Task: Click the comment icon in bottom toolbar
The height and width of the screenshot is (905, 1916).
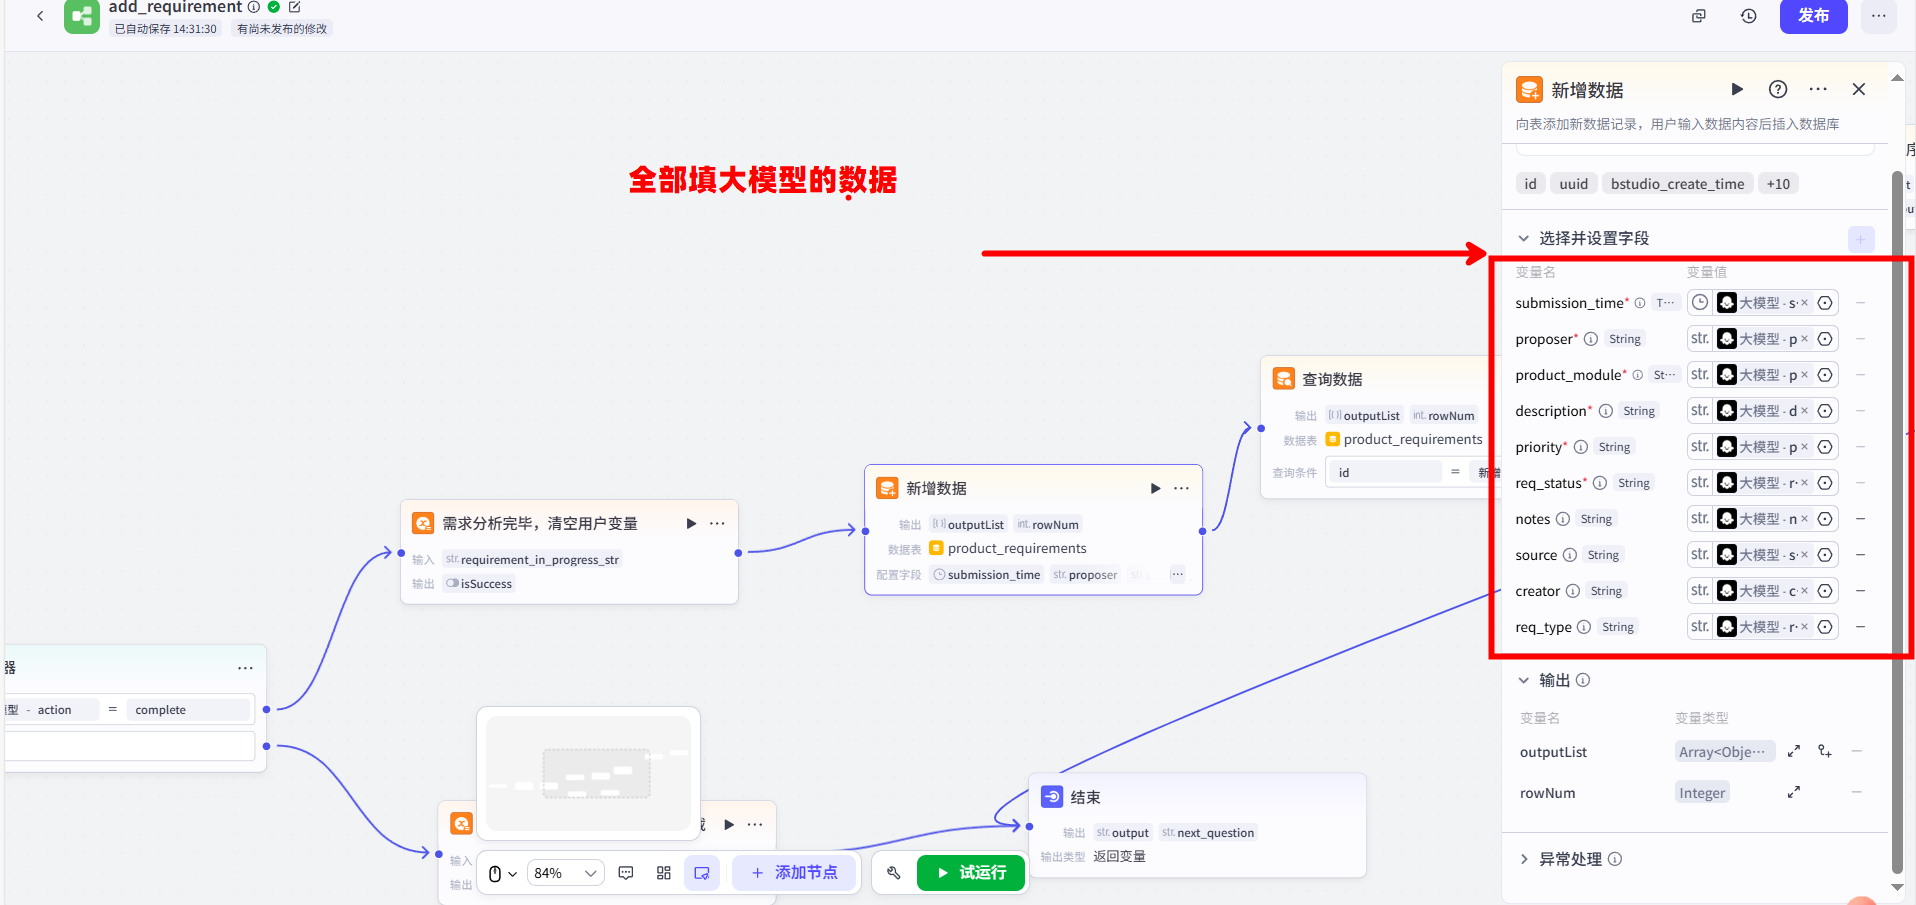Action: click(626, 873)
